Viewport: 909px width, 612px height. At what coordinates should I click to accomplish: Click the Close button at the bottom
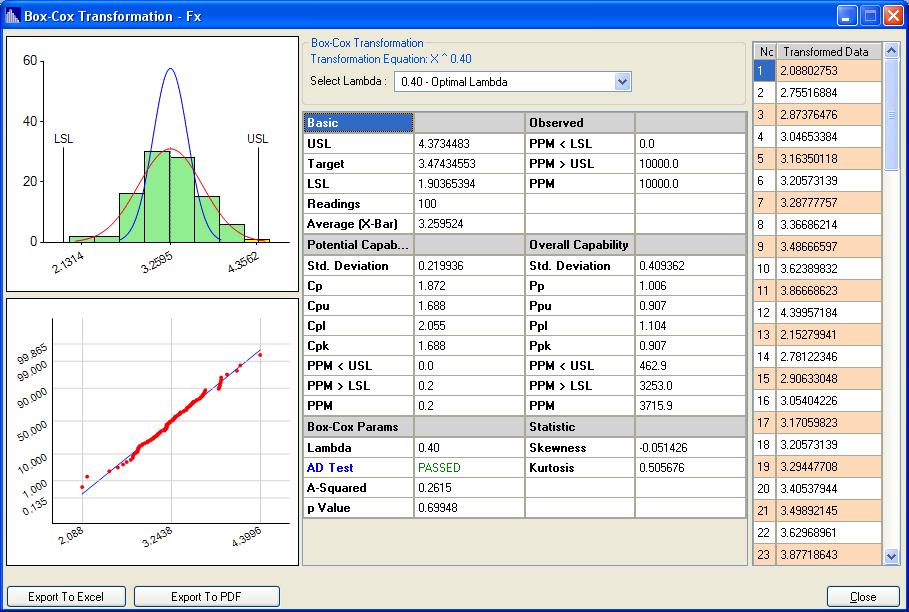click(x=863, y=596)
